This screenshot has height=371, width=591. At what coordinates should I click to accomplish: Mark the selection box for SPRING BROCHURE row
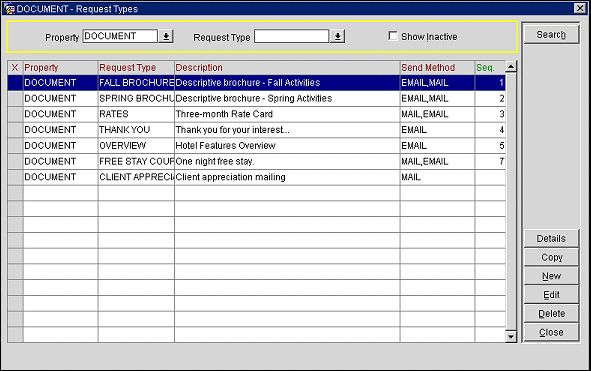(x=15, y=98)
